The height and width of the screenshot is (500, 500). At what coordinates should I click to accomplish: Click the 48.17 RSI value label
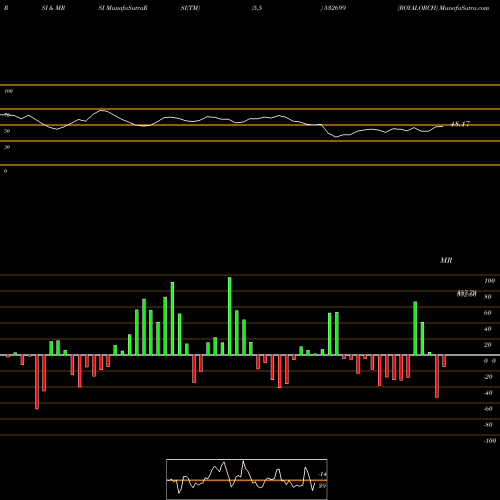pyautogui.click(x=460, y=124)
